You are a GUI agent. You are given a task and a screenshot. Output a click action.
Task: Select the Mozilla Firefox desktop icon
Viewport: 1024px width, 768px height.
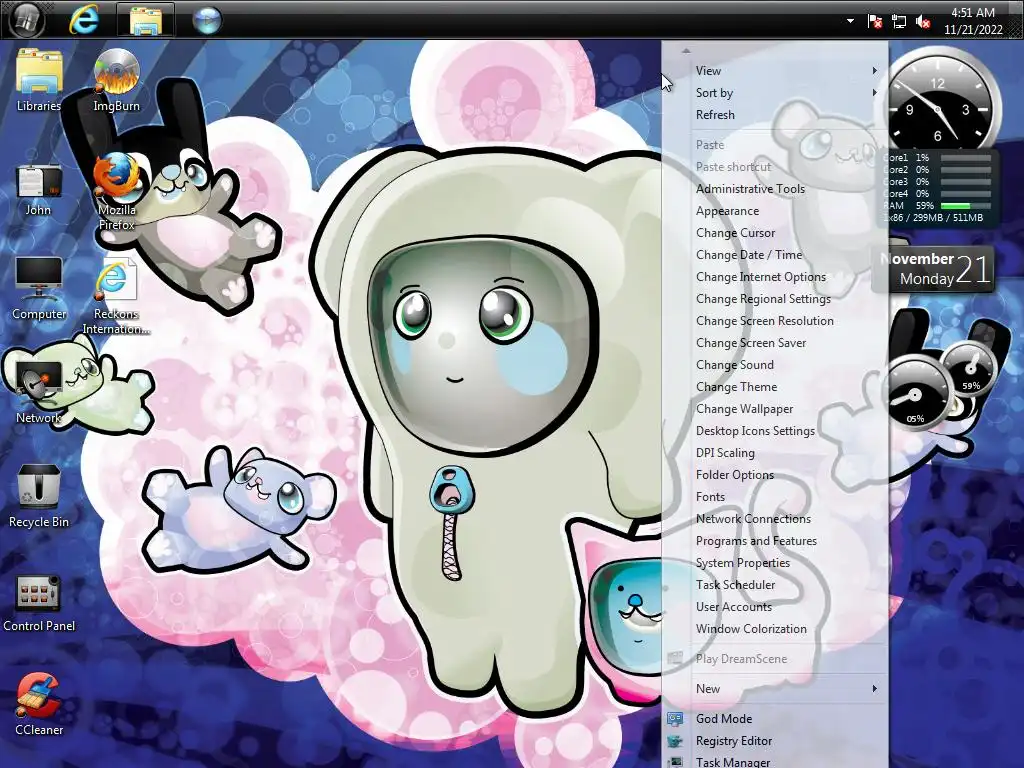point(116,191)
